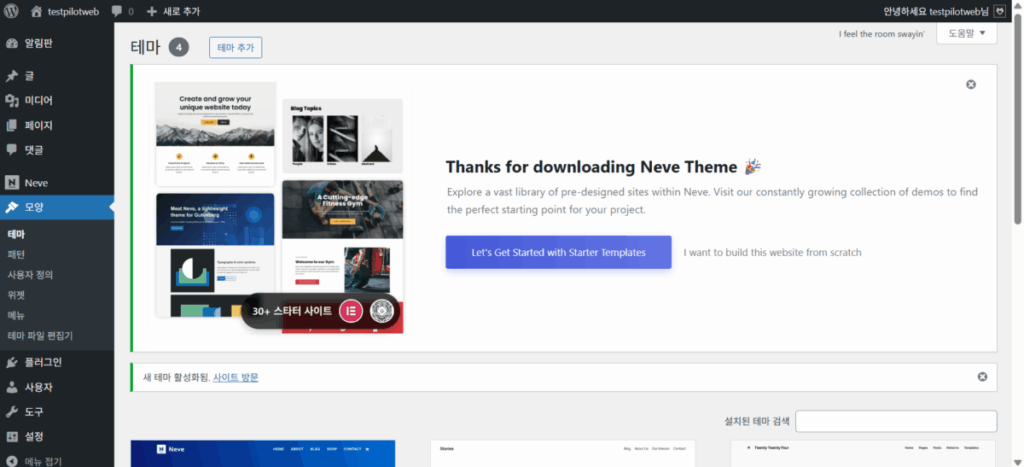The height and width of the screenshot is (467, 1024).
Task: Click the 설치된 테마 검색 input field
Action: [895, 421]
